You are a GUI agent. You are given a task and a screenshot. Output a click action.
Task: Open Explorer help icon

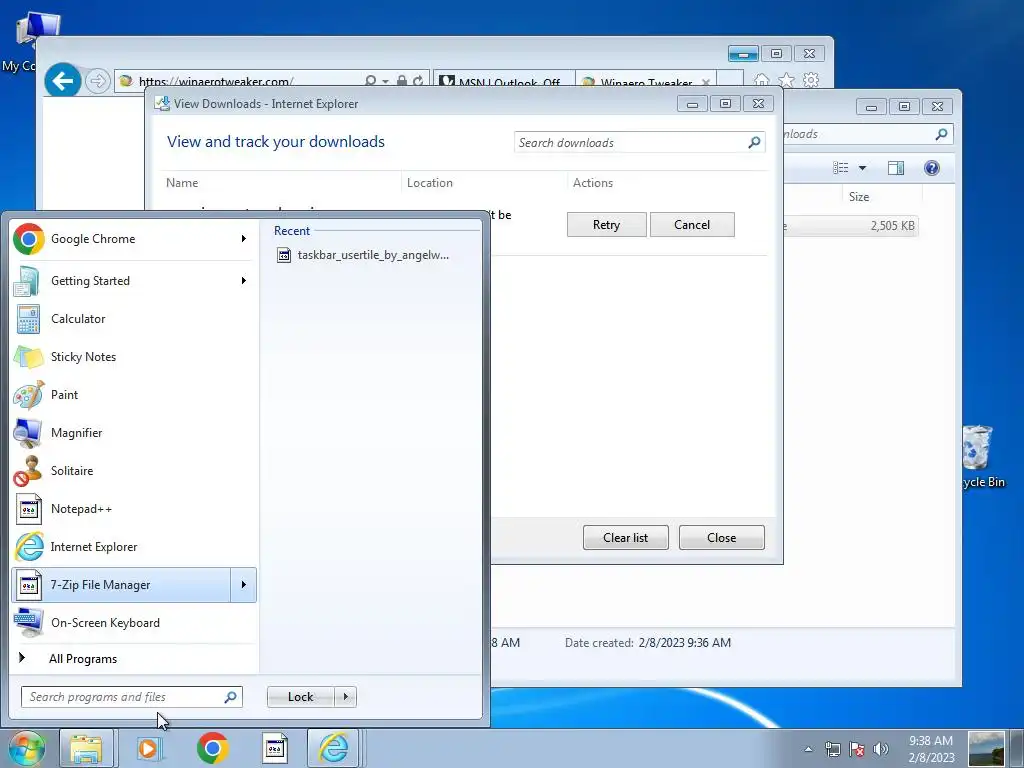(x=932, y=168)
